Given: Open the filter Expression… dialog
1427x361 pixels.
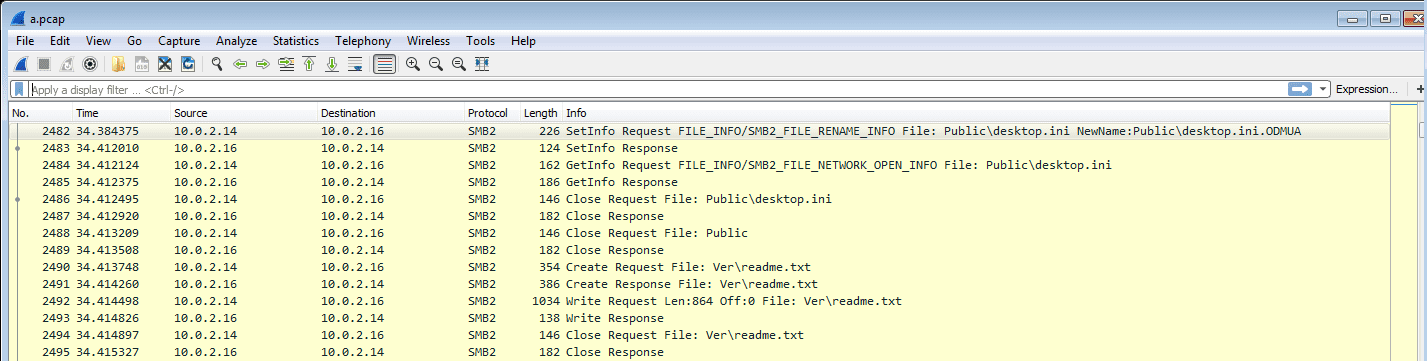Looking at the screenshot, I should (x=1366, y=89).
